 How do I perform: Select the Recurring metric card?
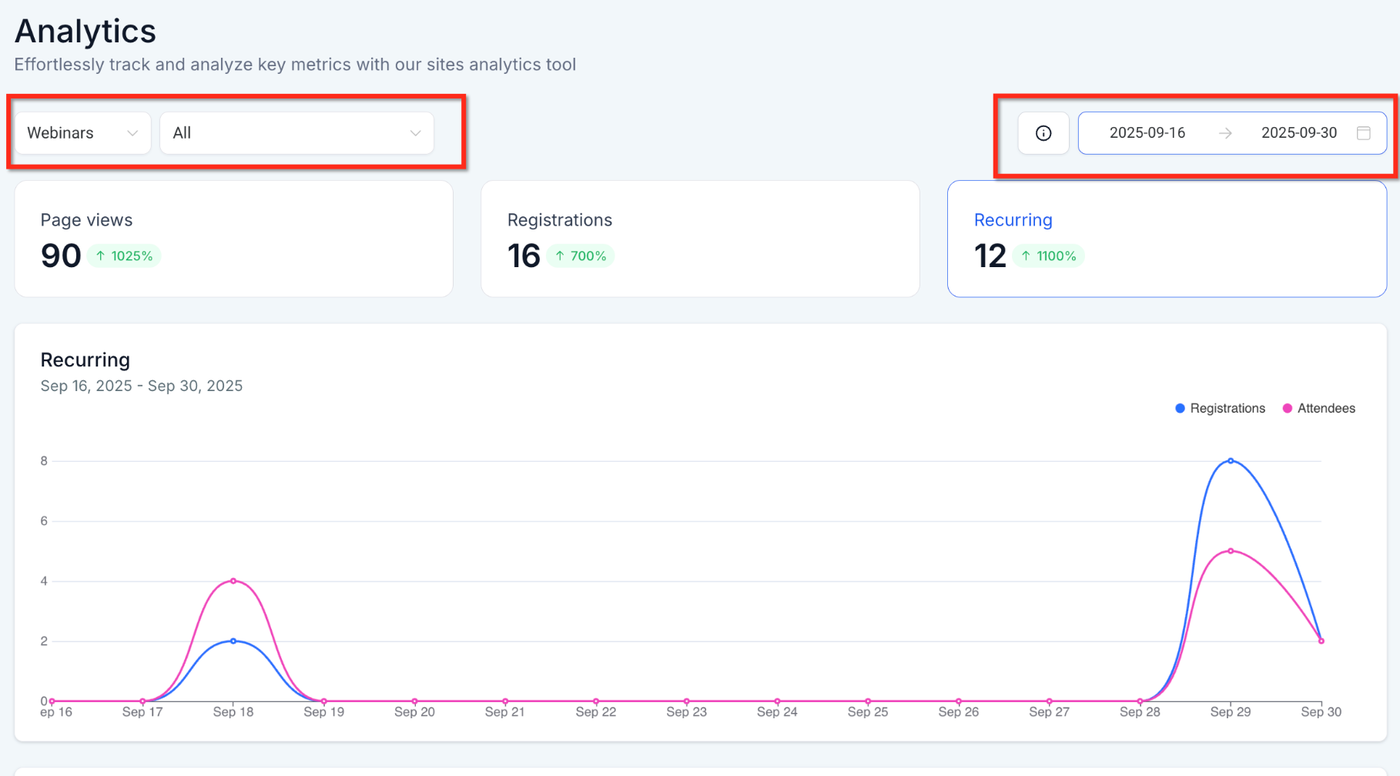pos(1166,238)
